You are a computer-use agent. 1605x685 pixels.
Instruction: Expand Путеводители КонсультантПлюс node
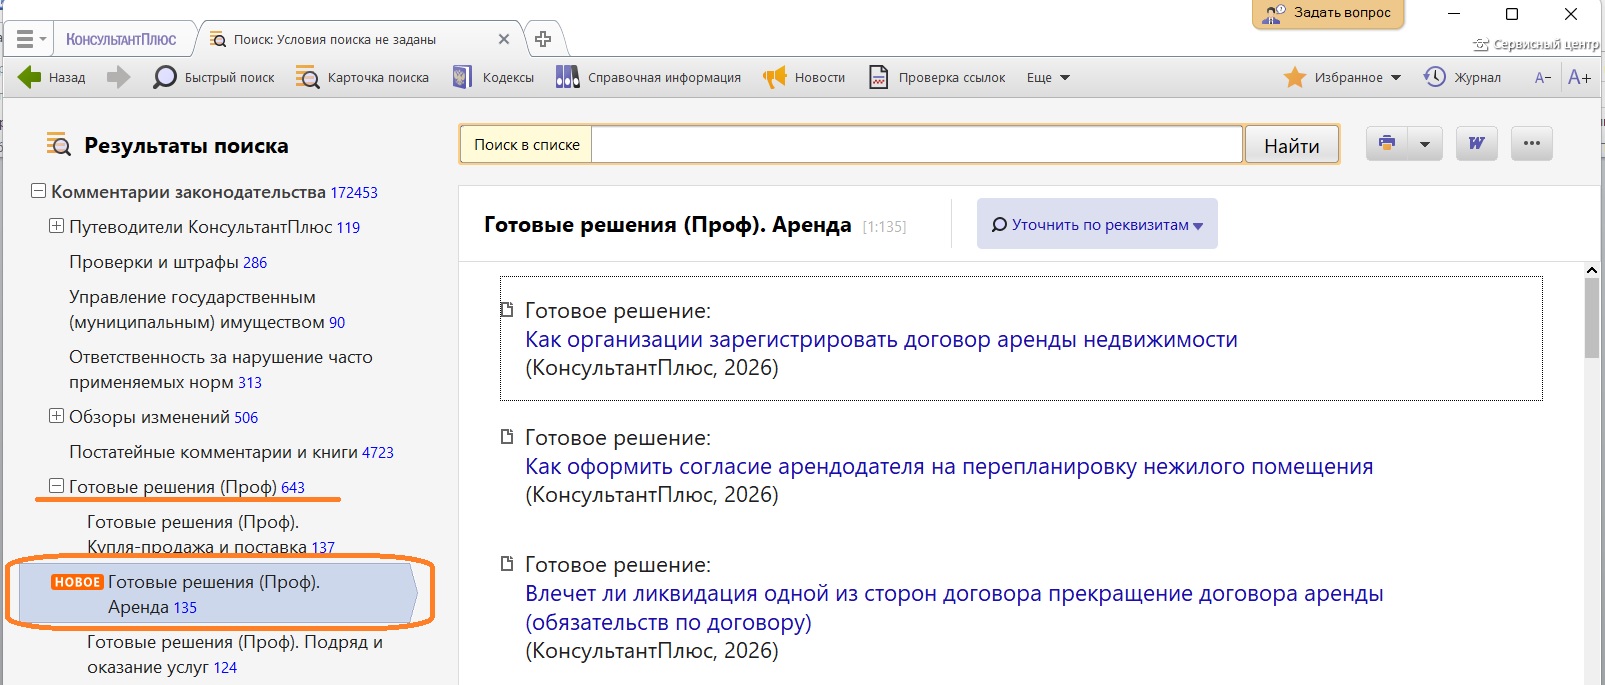pyautogui.click(x=56, y=226)
